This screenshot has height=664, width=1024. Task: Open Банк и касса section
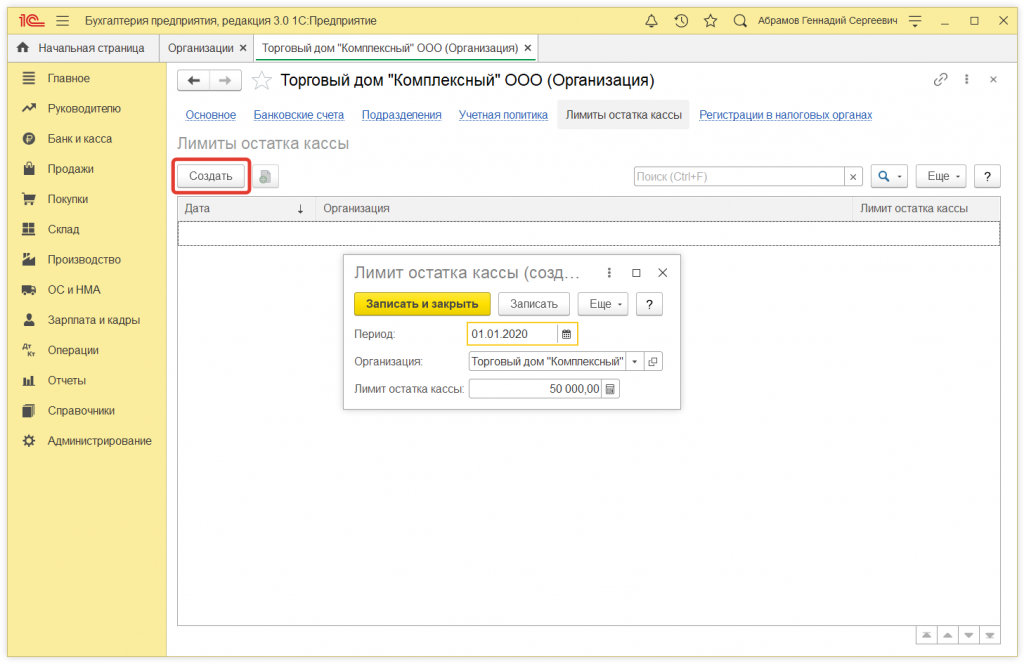(80, 139)
